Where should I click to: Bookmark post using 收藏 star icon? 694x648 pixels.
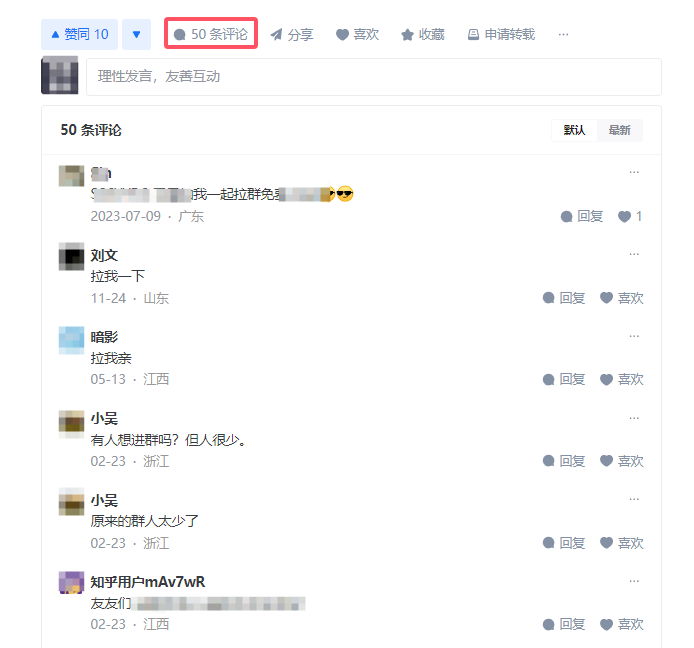click(x=423, y=35)
